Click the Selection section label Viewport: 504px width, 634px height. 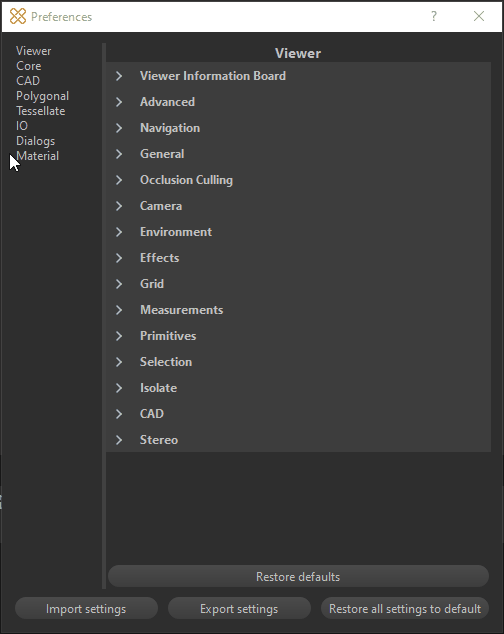[166, 362]
